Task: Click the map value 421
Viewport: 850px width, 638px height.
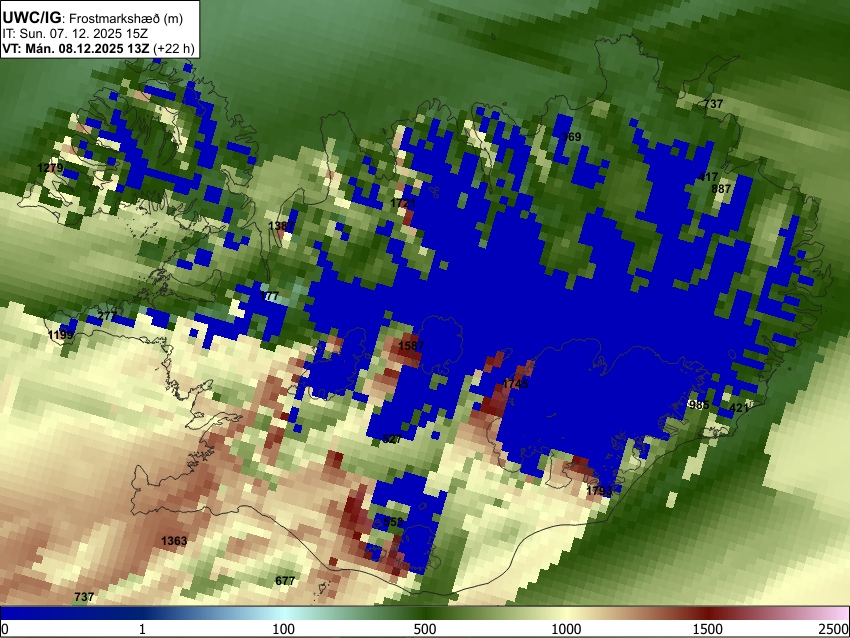Action: click(x=739, y=408)
